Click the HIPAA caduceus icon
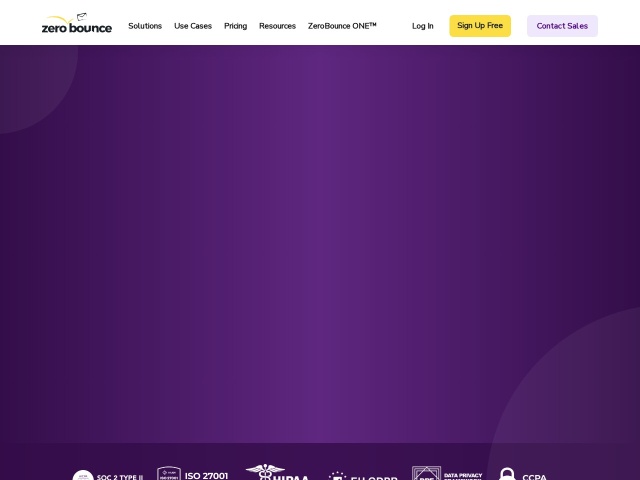Screen dimensions: 640x480 click(x=265, y=472)
